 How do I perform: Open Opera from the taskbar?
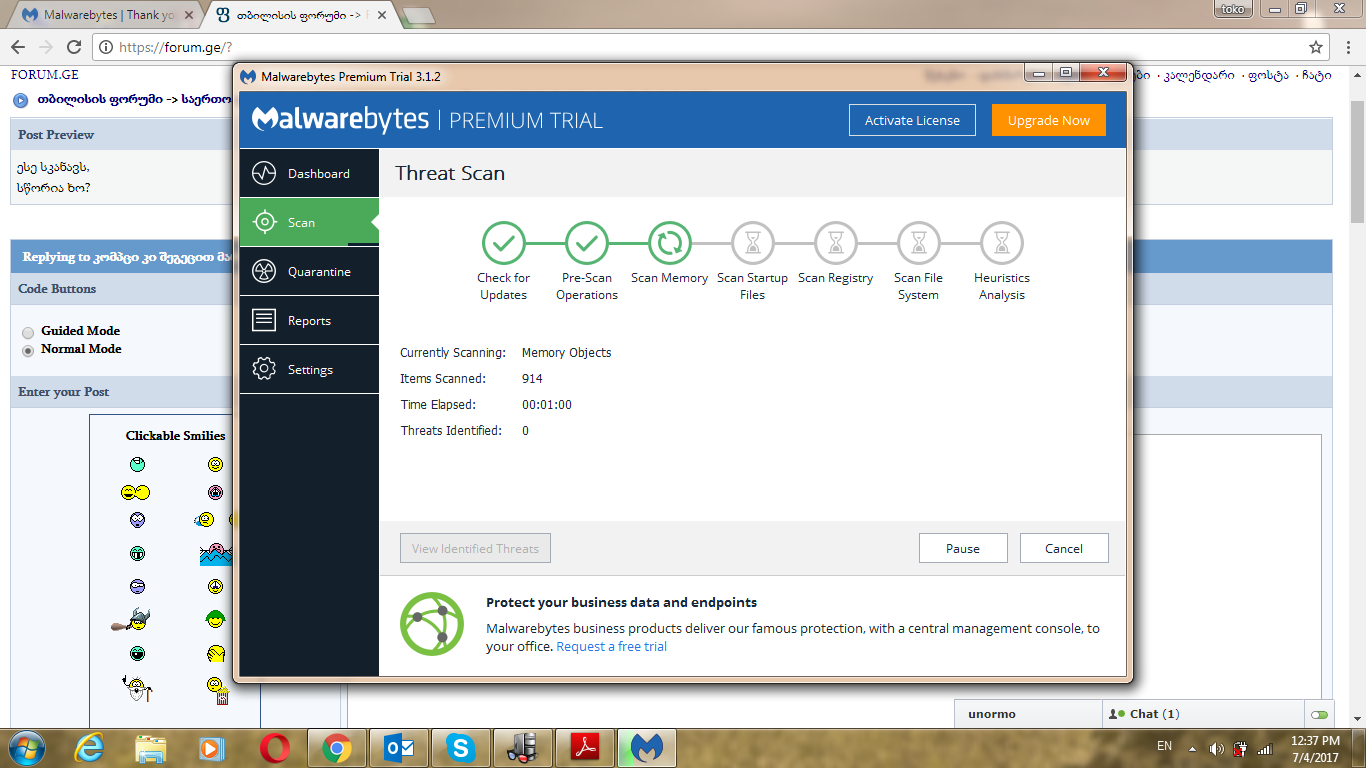tap(274, 748)
